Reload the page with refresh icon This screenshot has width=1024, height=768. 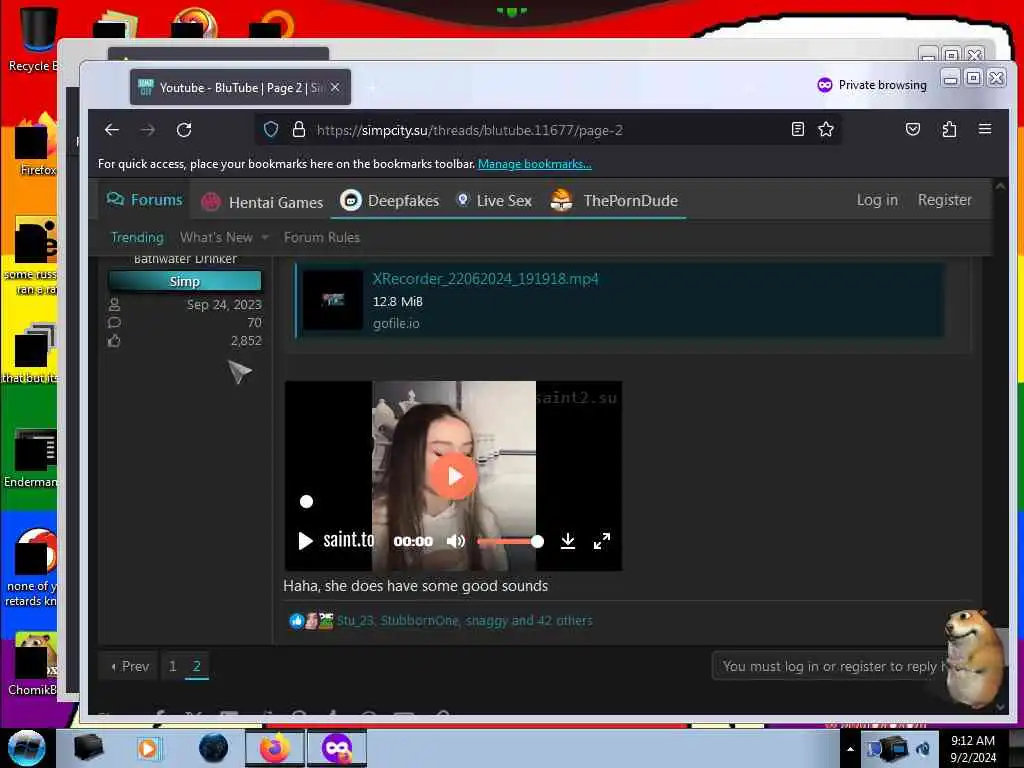[184, 130]
